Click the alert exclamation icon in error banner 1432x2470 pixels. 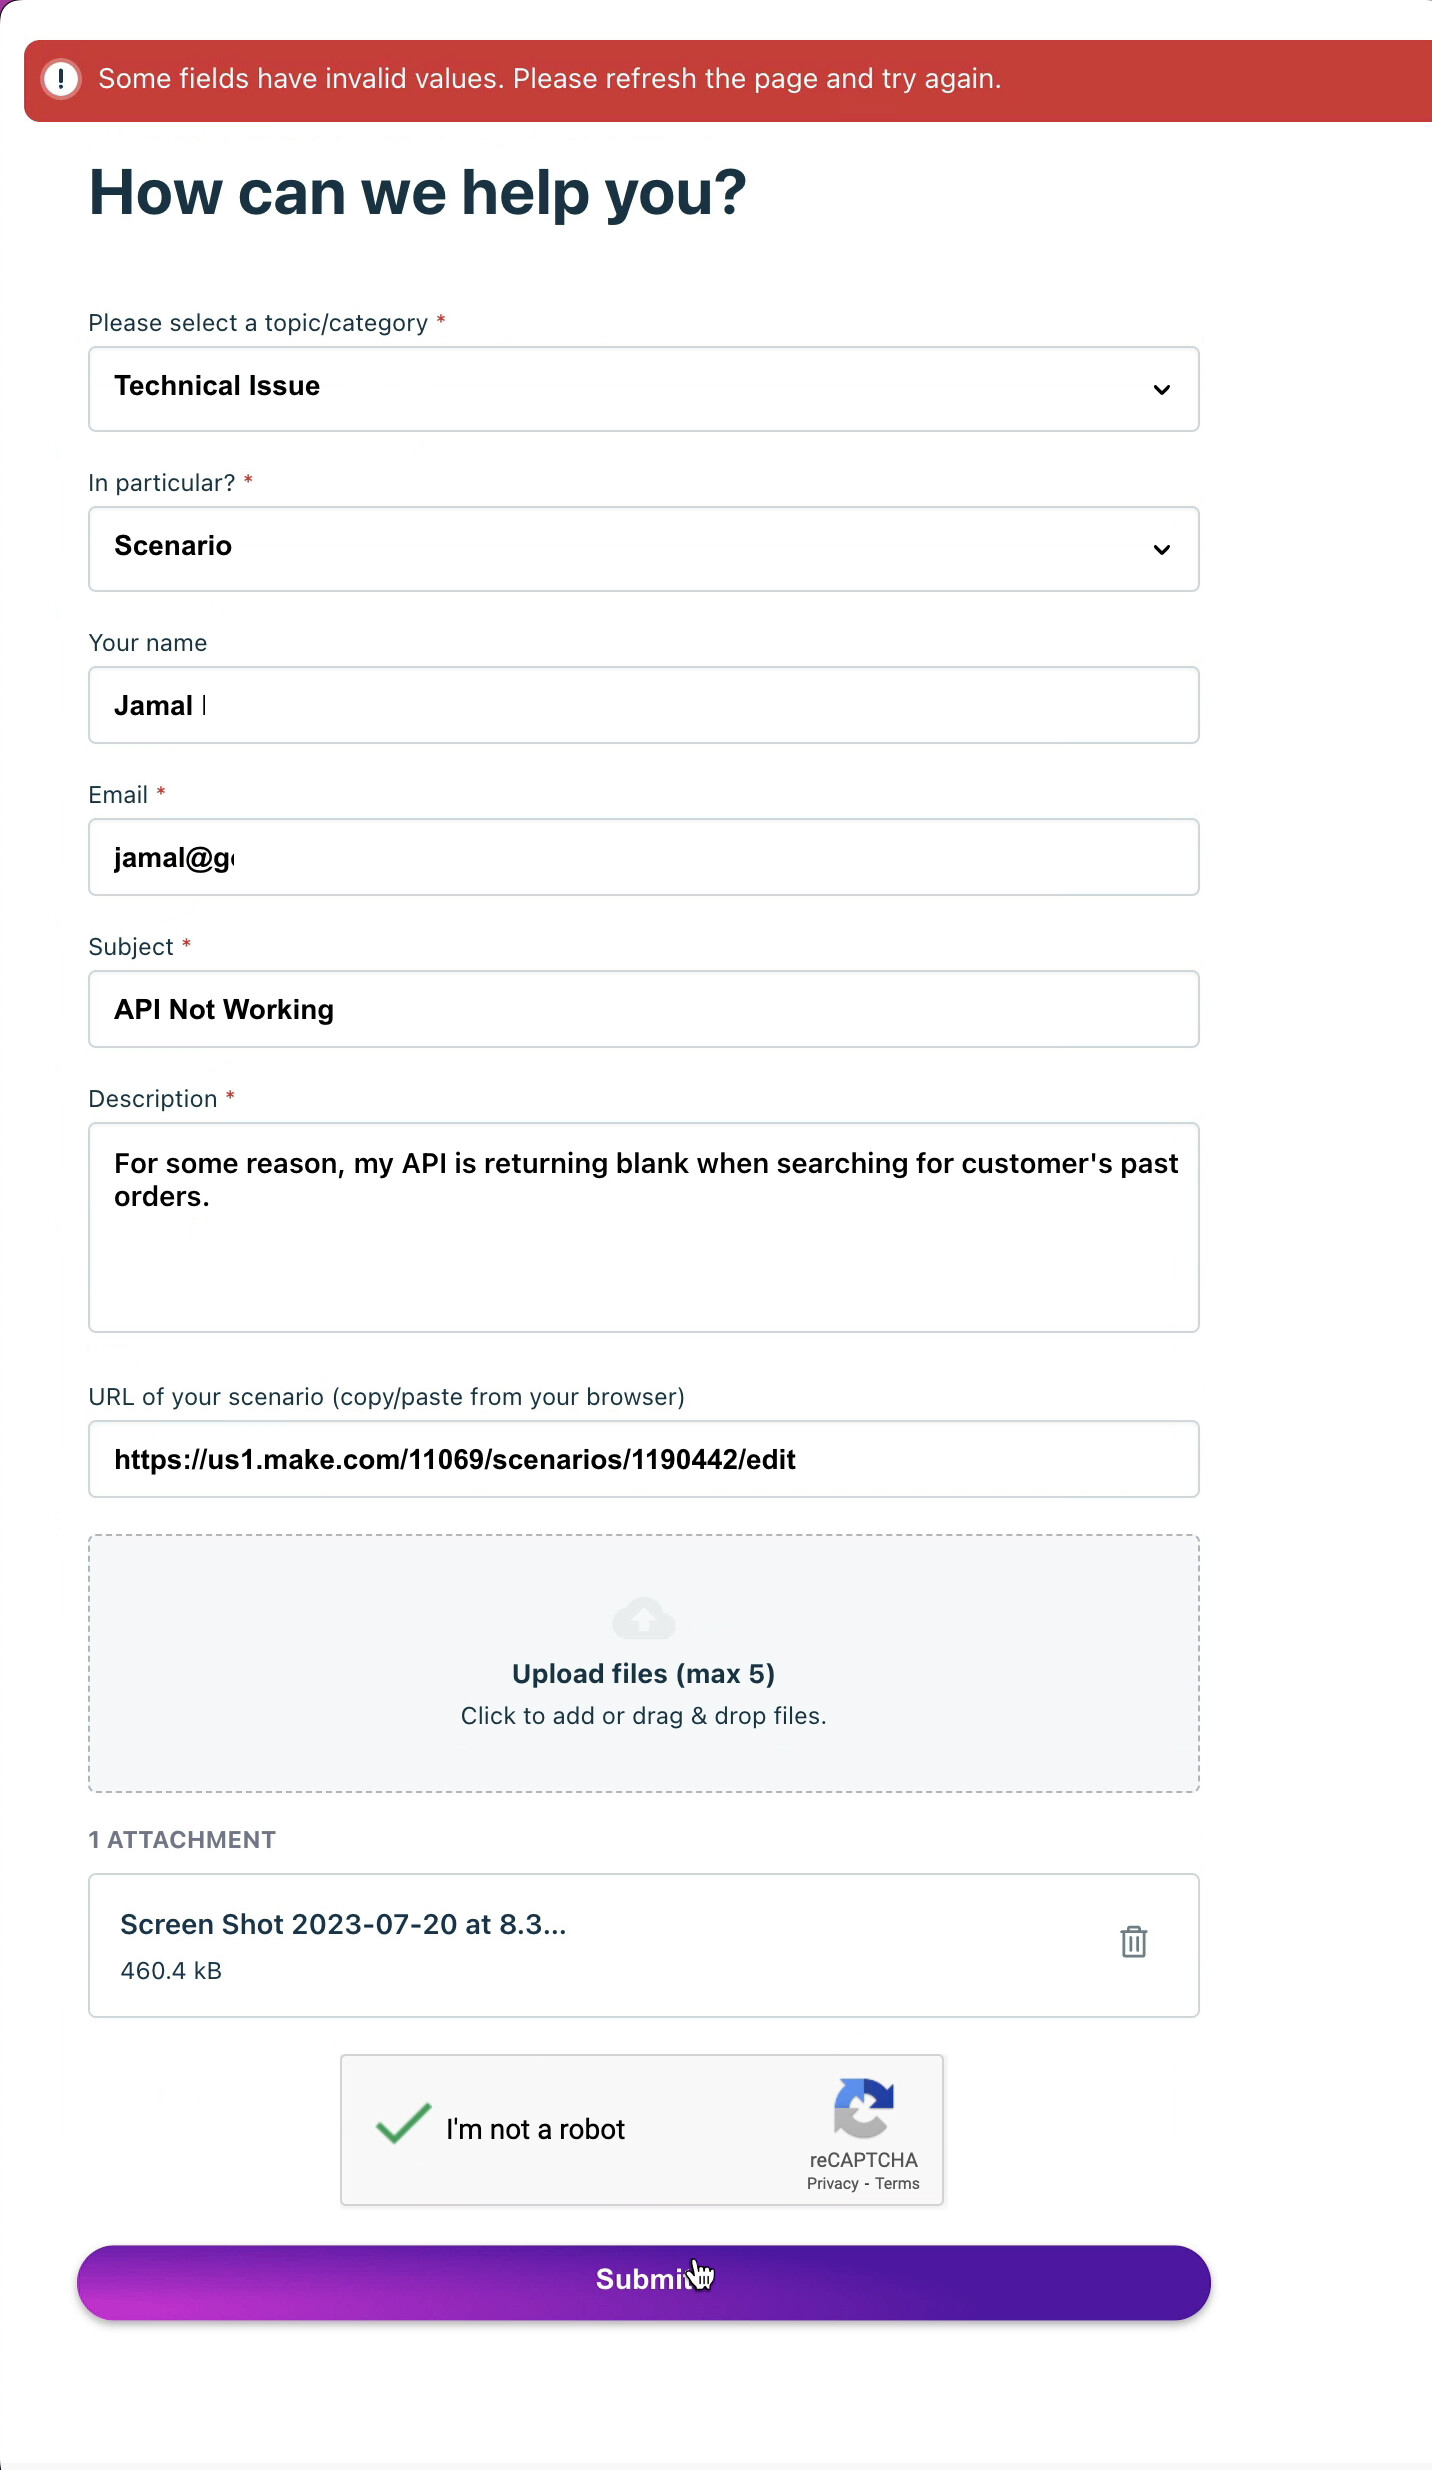(61, 79)
